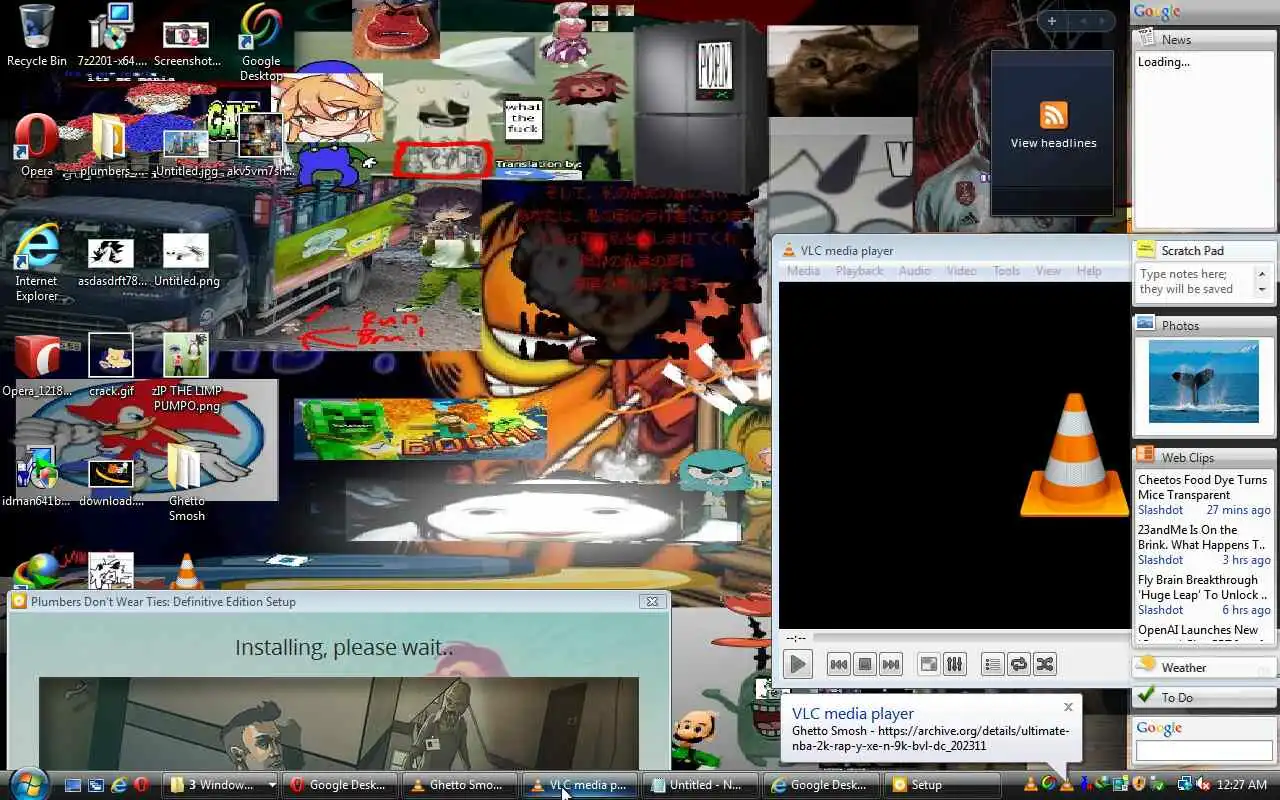1280x800 pixels.
Task: Select Ghetto Smosh folder on desktop
Action: click(x=186, y=482)
